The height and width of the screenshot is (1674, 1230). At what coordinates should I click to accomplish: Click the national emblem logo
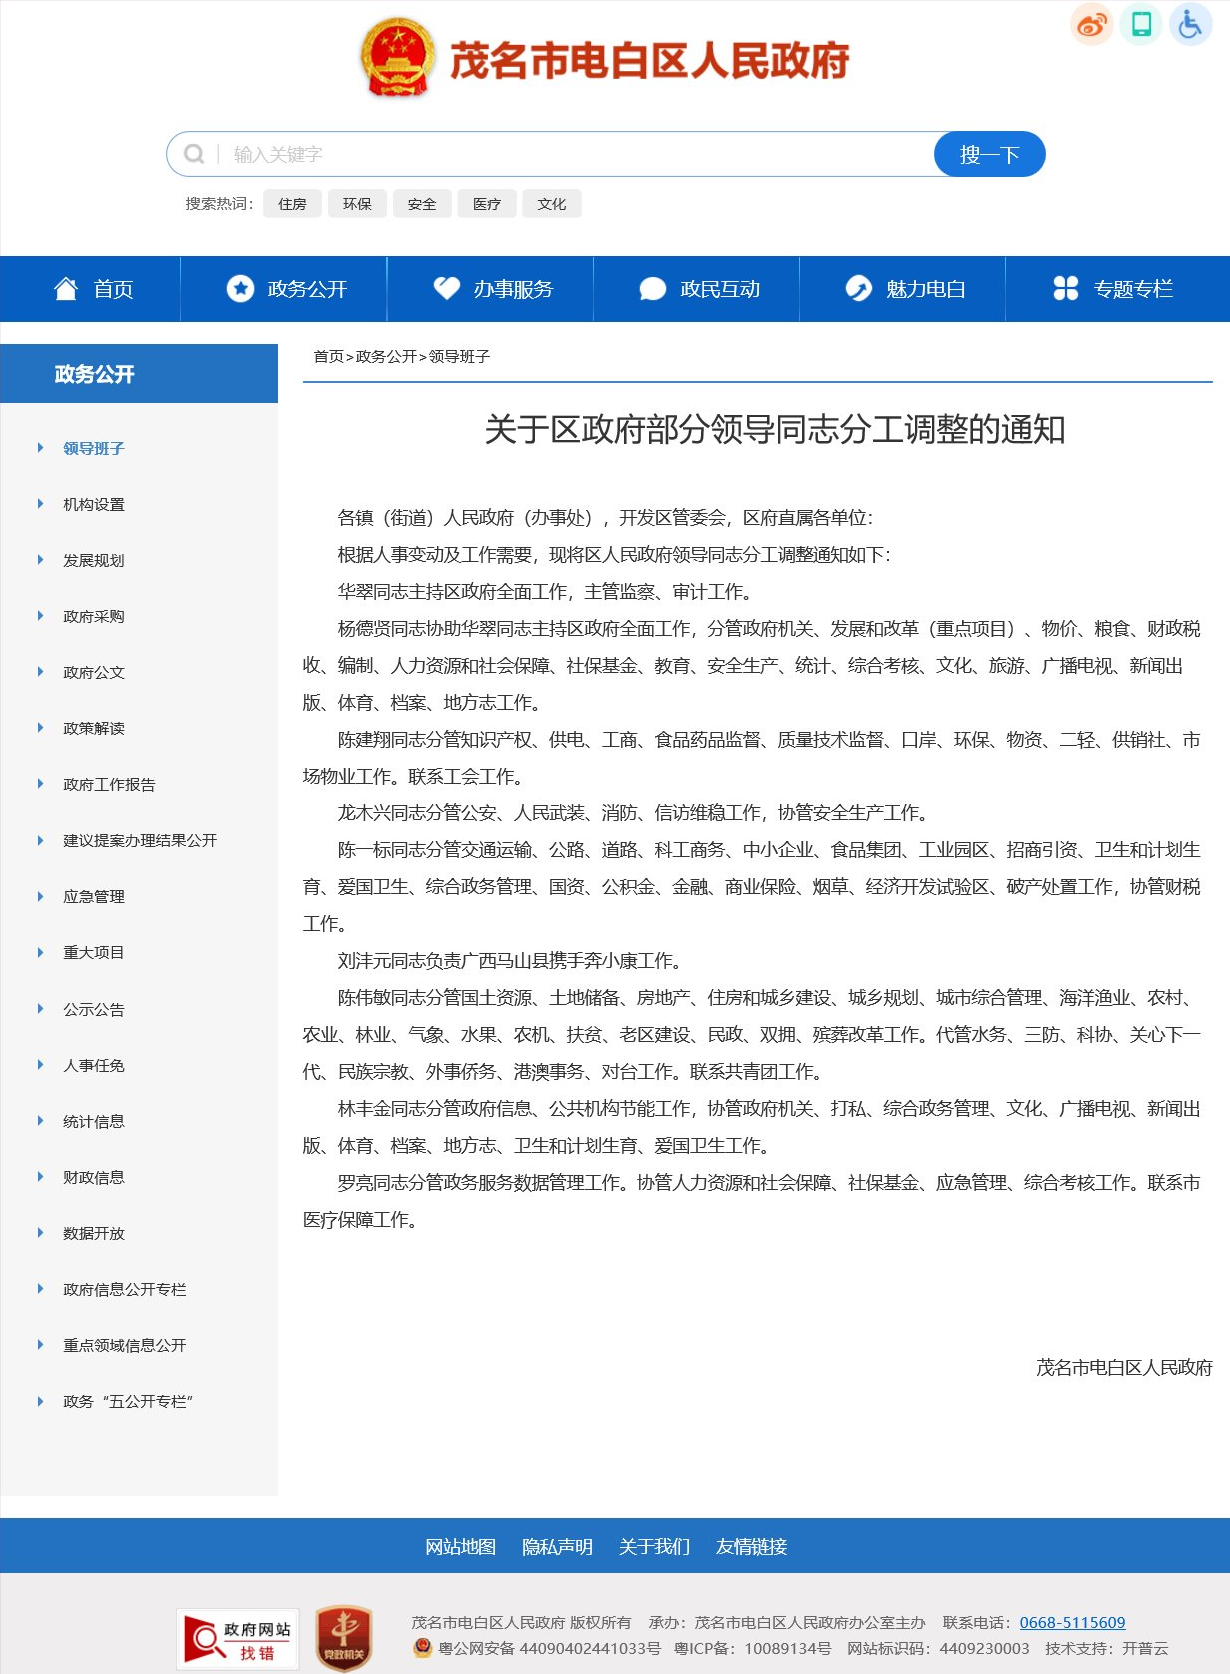tap(397, 59)
